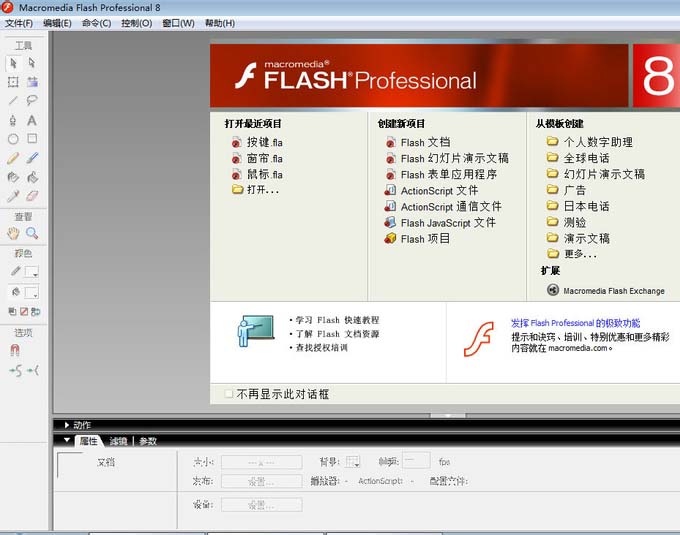Pick the Pen tool

pos(13,120)
